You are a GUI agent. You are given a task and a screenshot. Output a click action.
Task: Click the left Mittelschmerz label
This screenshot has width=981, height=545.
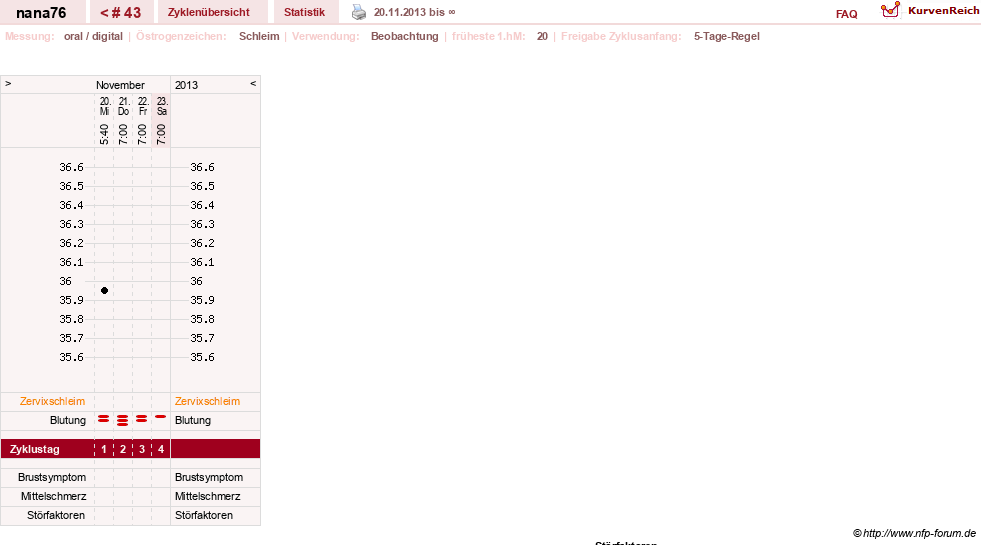(x=53, y=496)
